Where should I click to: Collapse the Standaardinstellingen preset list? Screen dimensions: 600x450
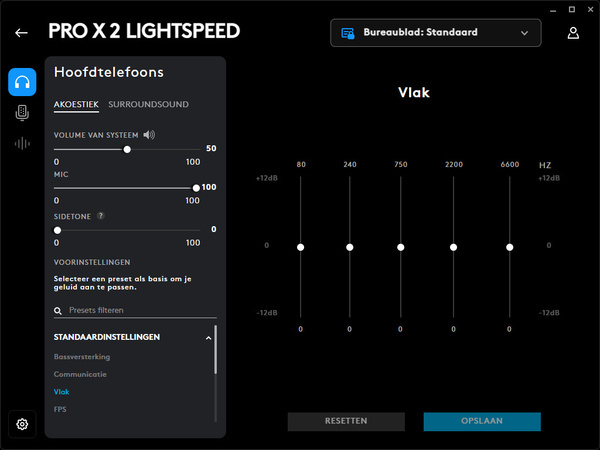(208, 338)
